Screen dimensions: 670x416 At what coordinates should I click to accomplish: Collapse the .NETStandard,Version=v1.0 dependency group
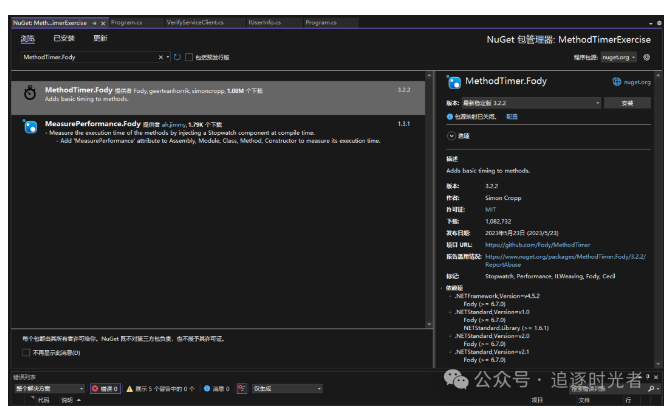point(450,312)
